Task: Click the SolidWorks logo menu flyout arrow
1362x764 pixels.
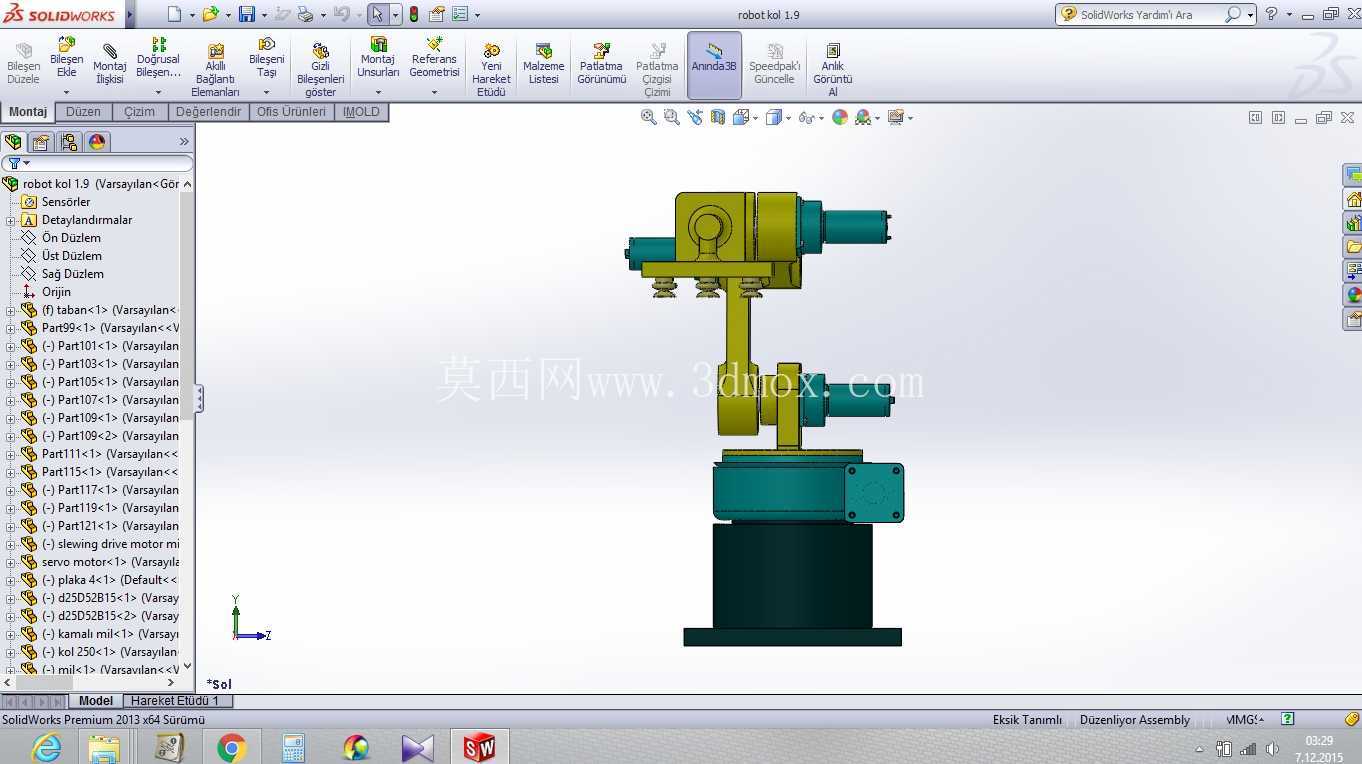Action: pos(131,15)
